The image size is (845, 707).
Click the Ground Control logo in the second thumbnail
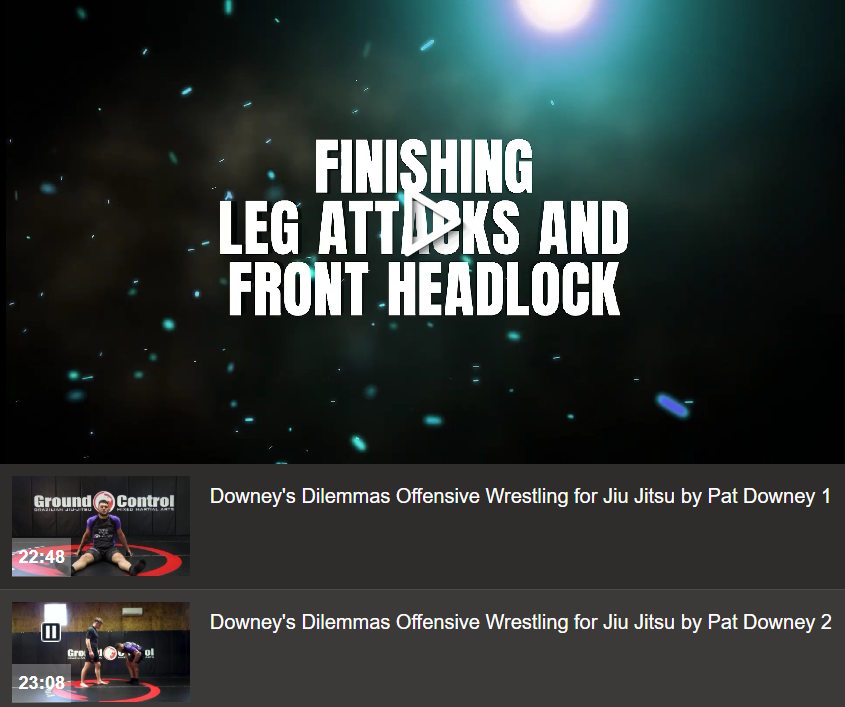110,654
